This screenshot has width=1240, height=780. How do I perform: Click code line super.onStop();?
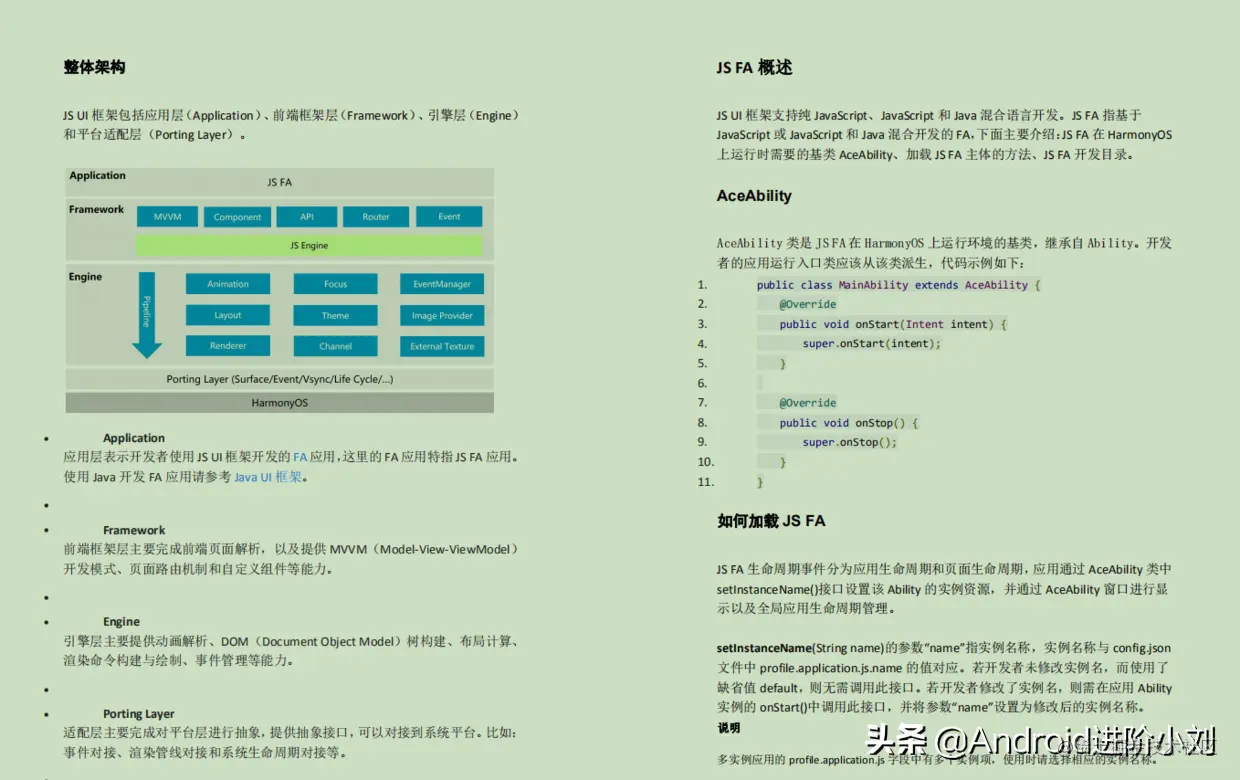tap(850, 442)
